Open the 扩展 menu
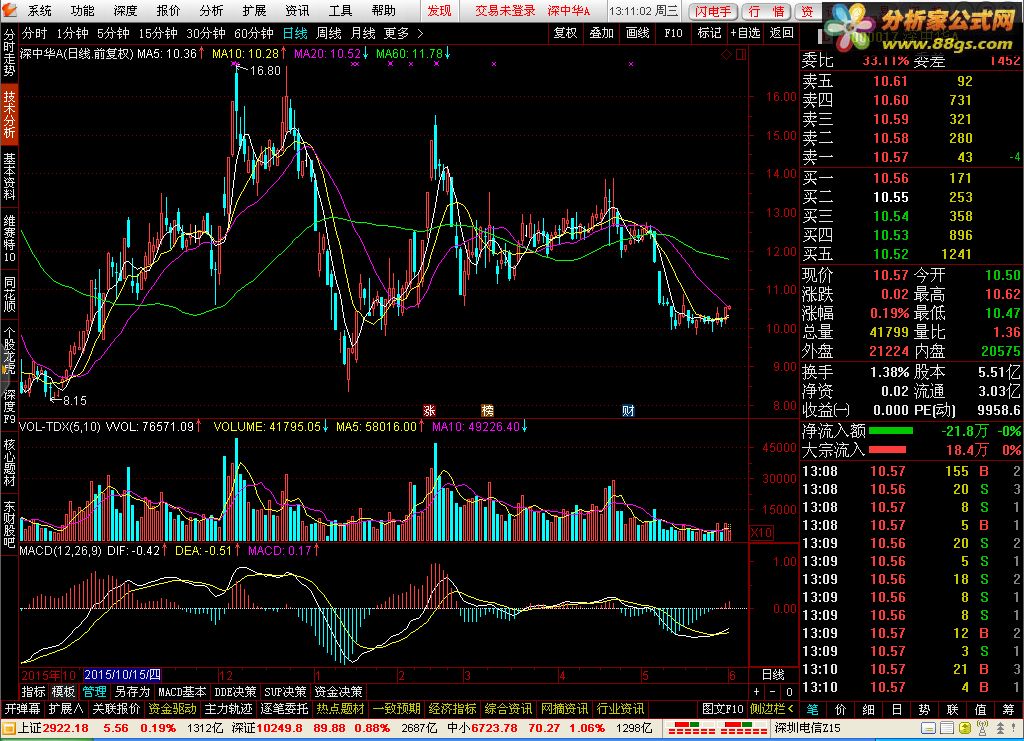Image resolution: width=1024 pixels, height=741 pixels. pyautogui.click(x=254, y=10)
